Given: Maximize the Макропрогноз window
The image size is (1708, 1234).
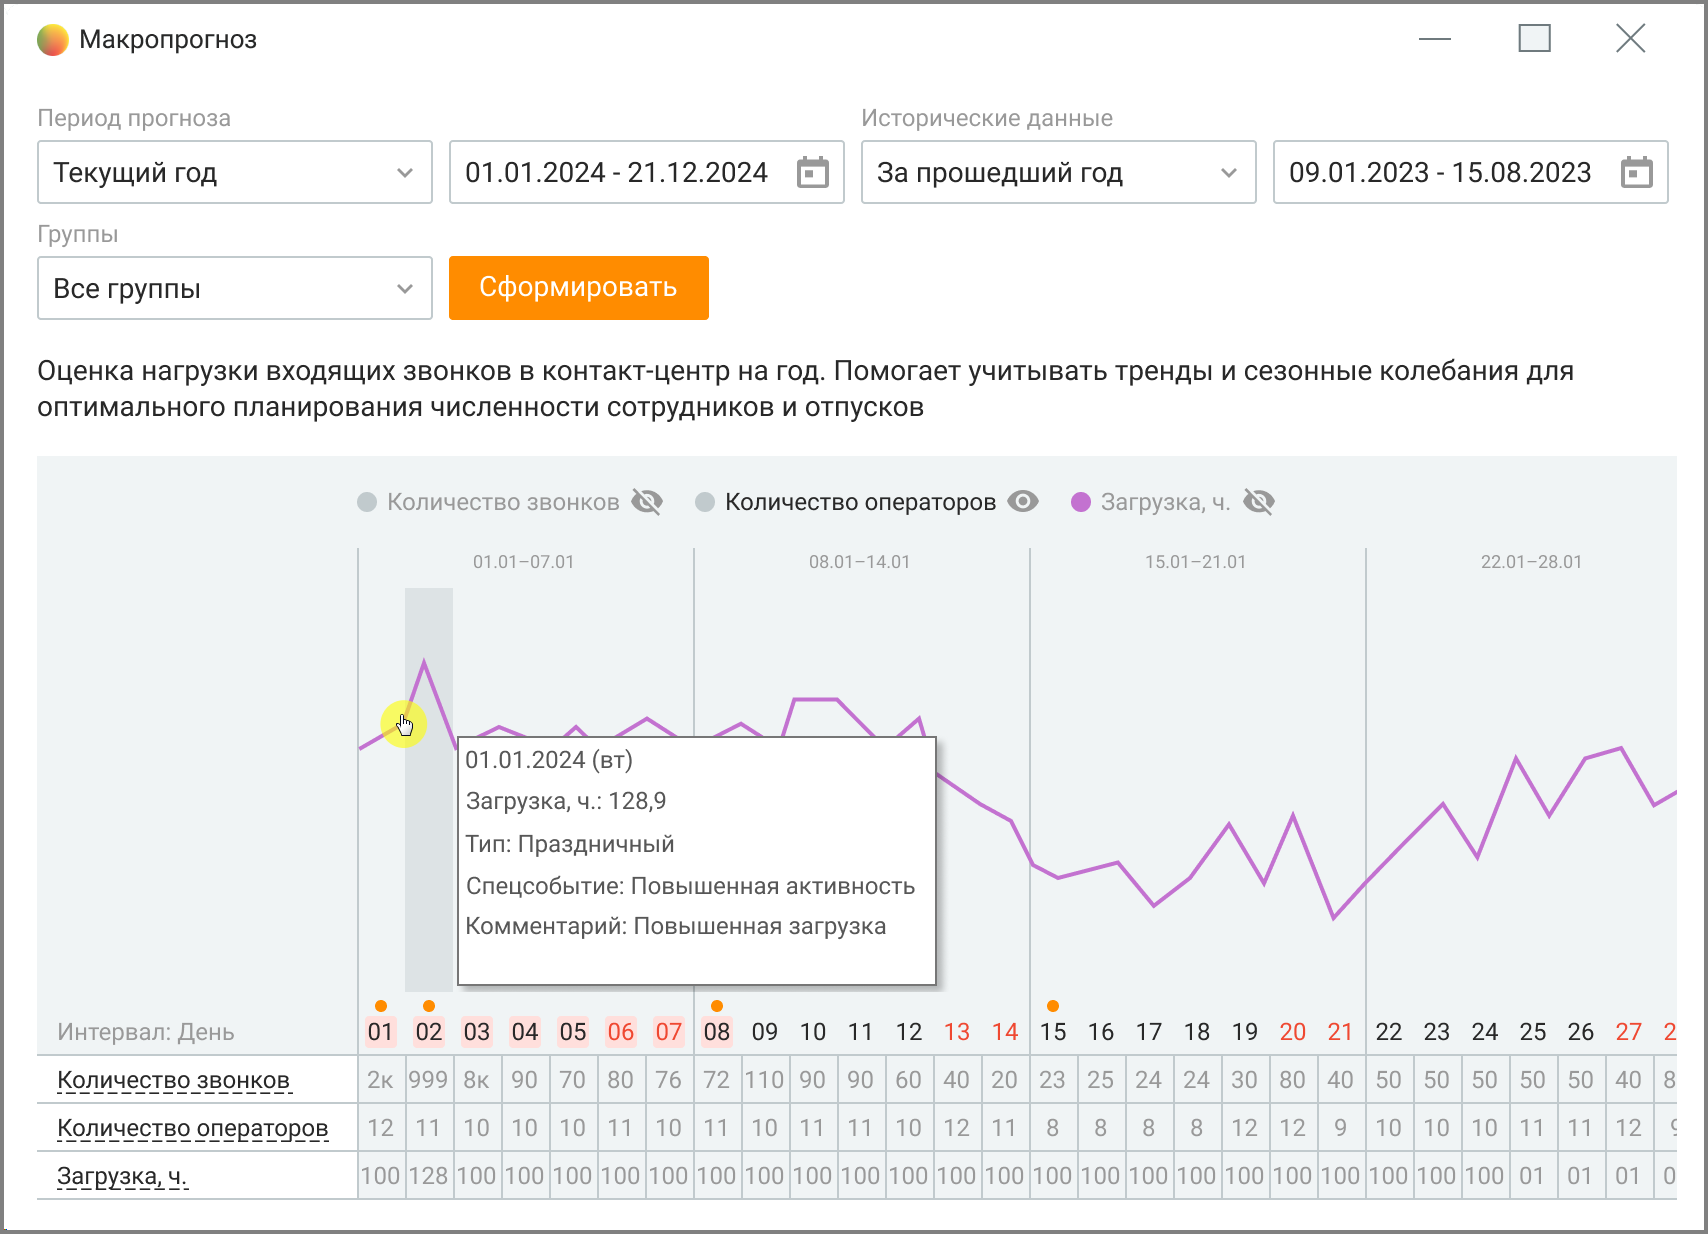Looking at the screenshot, I should coord(1535,39).
